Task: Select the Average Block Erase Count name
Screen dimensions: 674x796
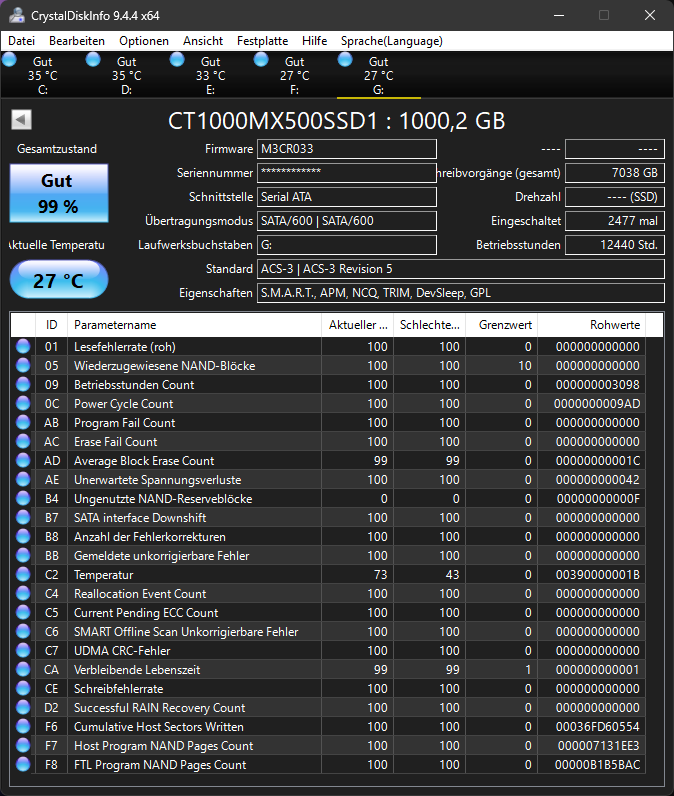Action: pos(144,460)
